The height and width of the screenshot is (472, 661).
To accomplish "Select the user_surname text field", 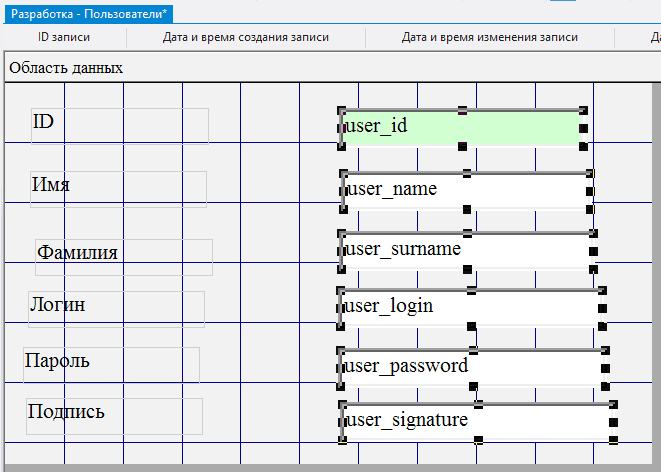I will pos(467,250).
